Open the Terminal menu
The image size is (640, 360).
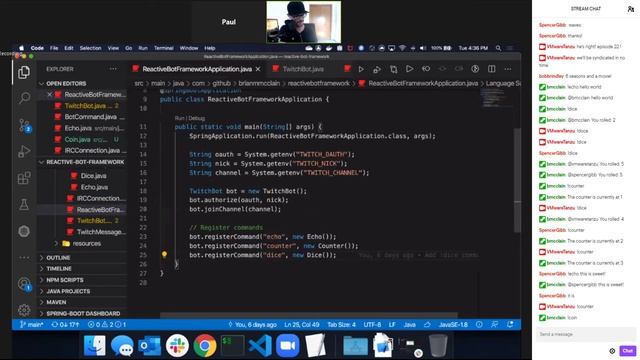[164, 48]
